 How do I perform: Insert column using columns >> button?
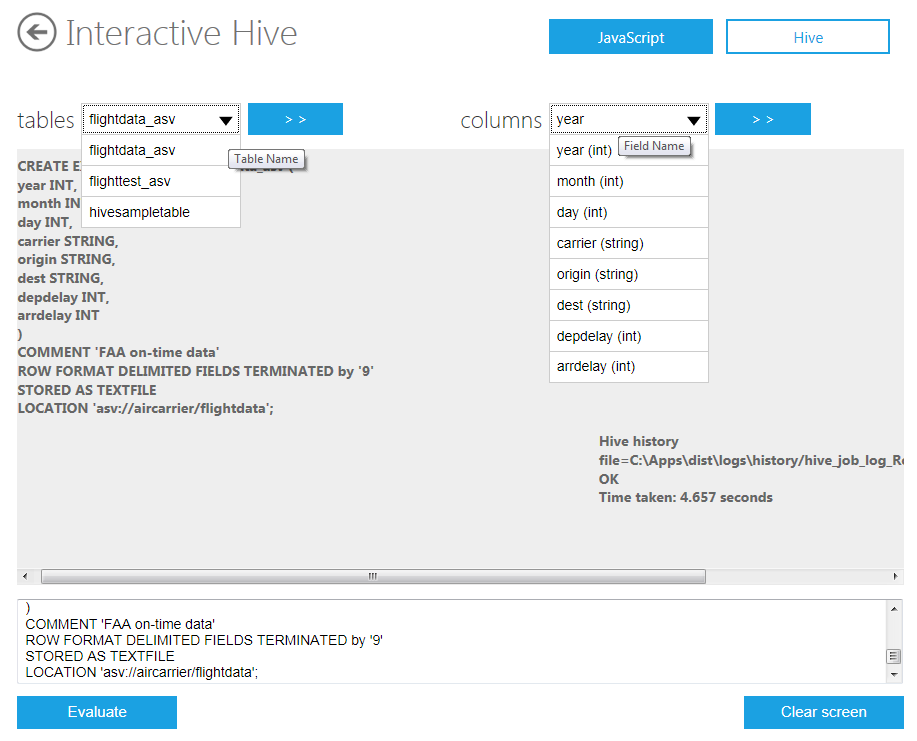click(x=762, y=119)
